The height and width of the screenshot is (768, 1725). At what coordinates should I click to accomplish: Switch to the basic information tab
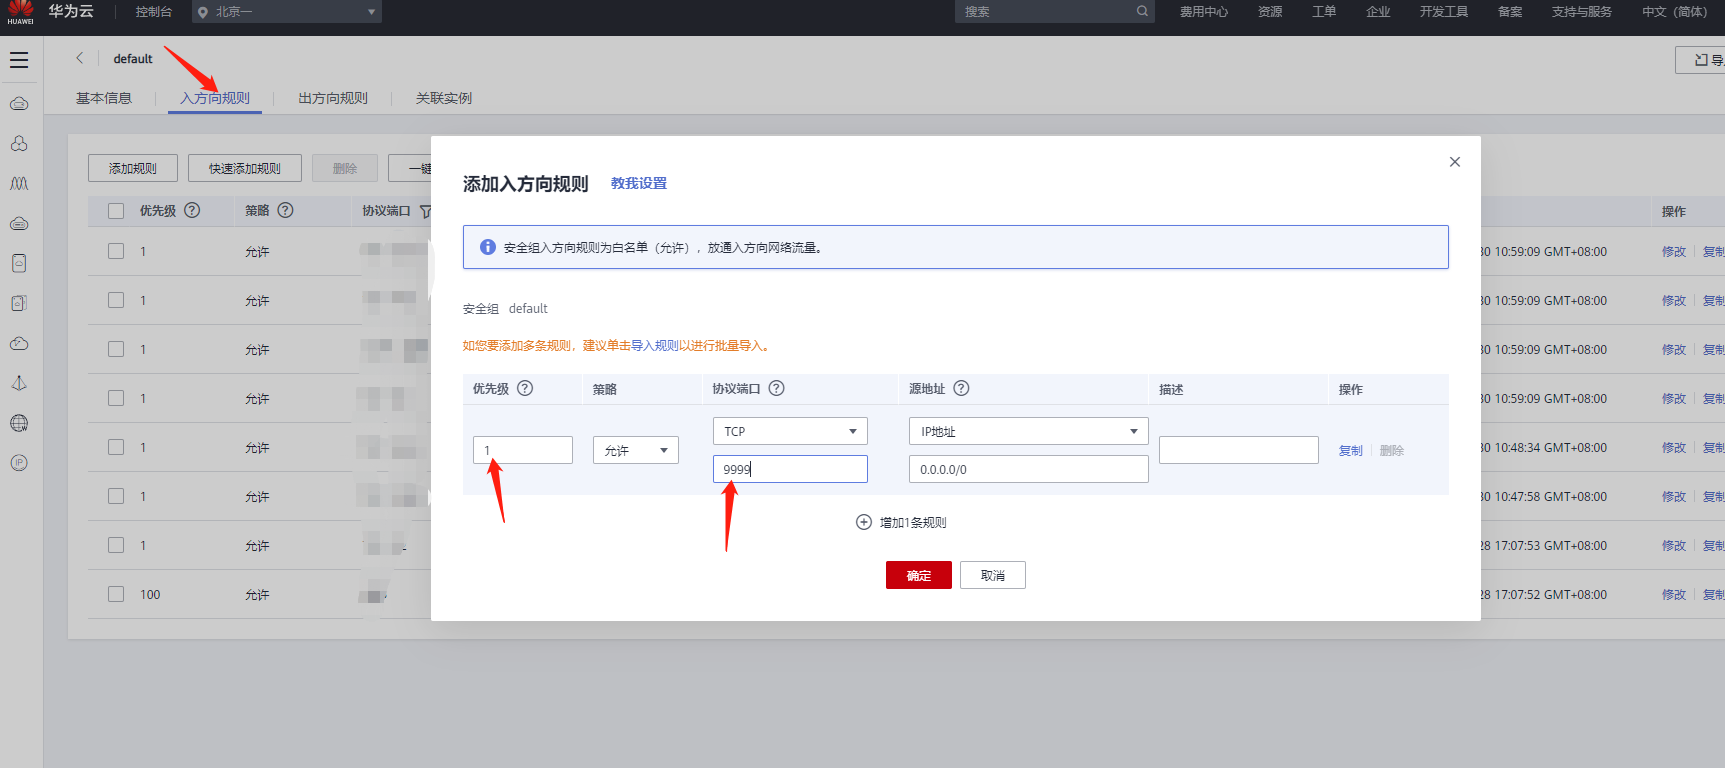104,98
